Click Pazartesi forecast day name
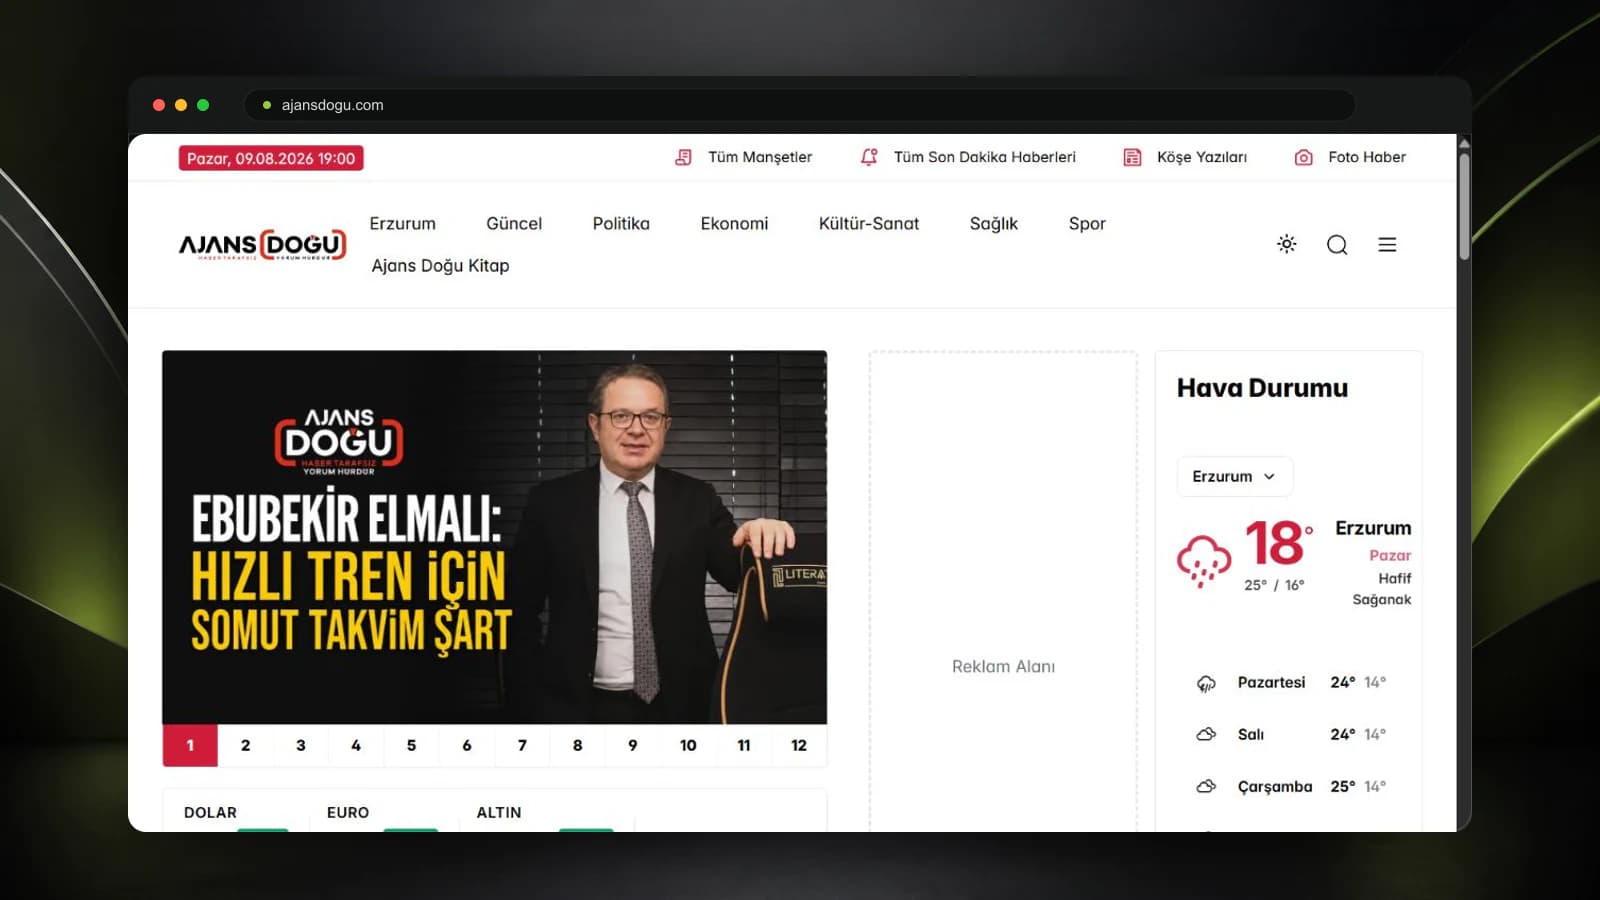1600x900 pixels. [1271, 682]
